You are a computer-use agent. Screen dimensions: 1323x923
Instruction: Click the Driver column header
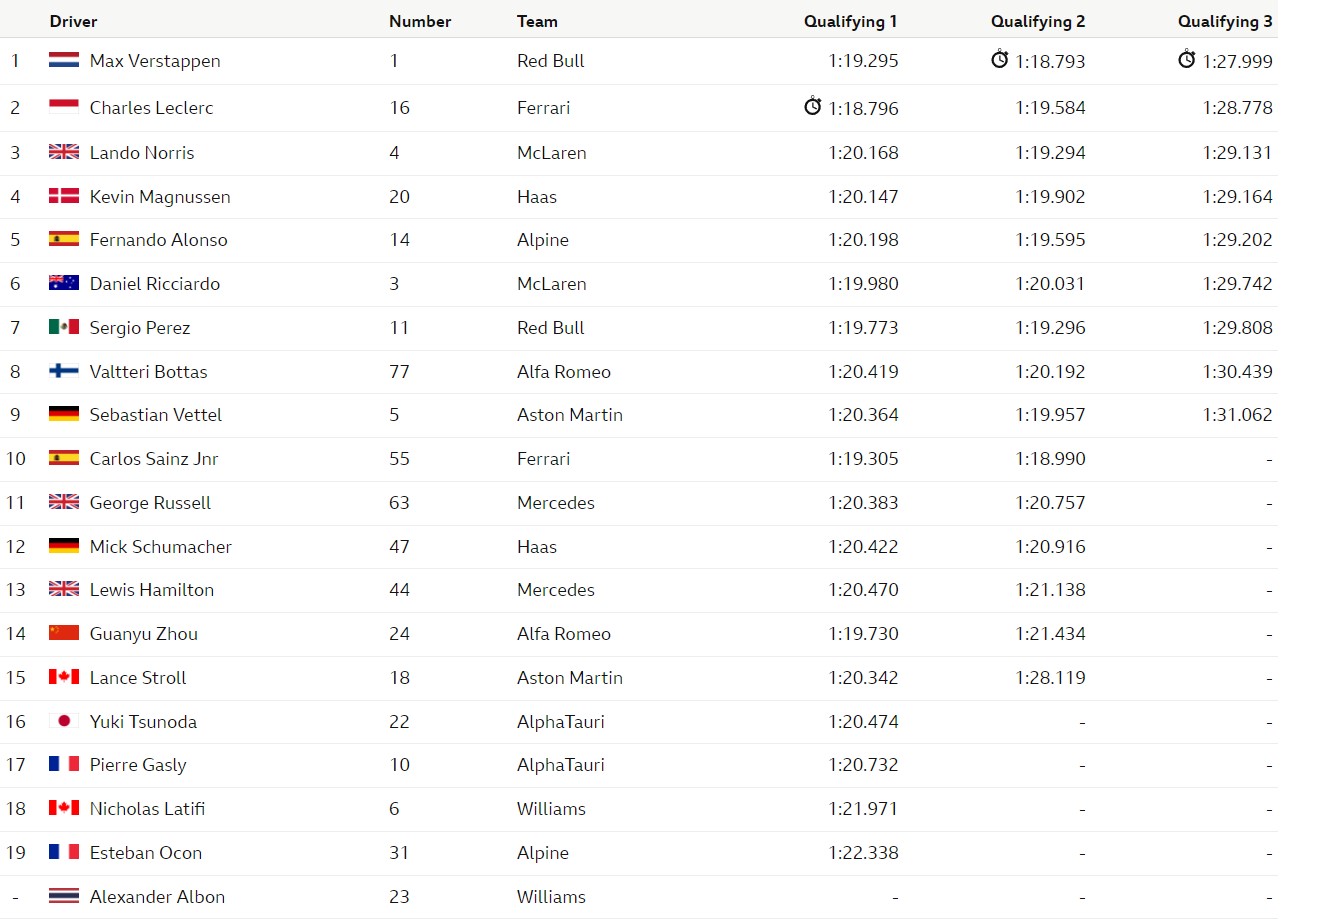click(74, 21)
